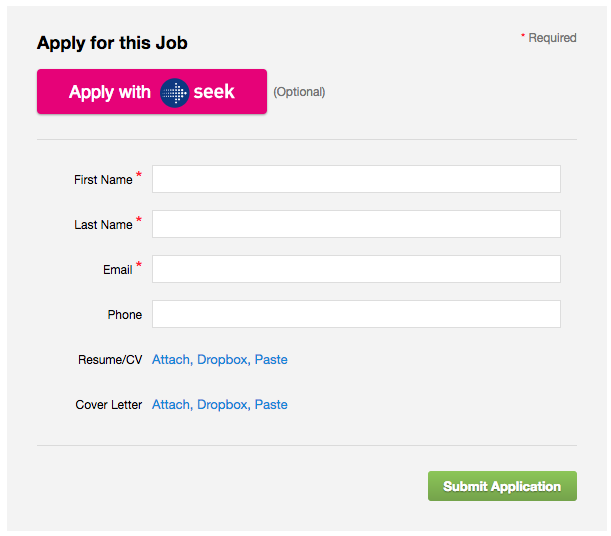Image resolution: width=611 pixels, height=536 pixels.
Task: Click the First Name field label
Action: click(103, 180)
